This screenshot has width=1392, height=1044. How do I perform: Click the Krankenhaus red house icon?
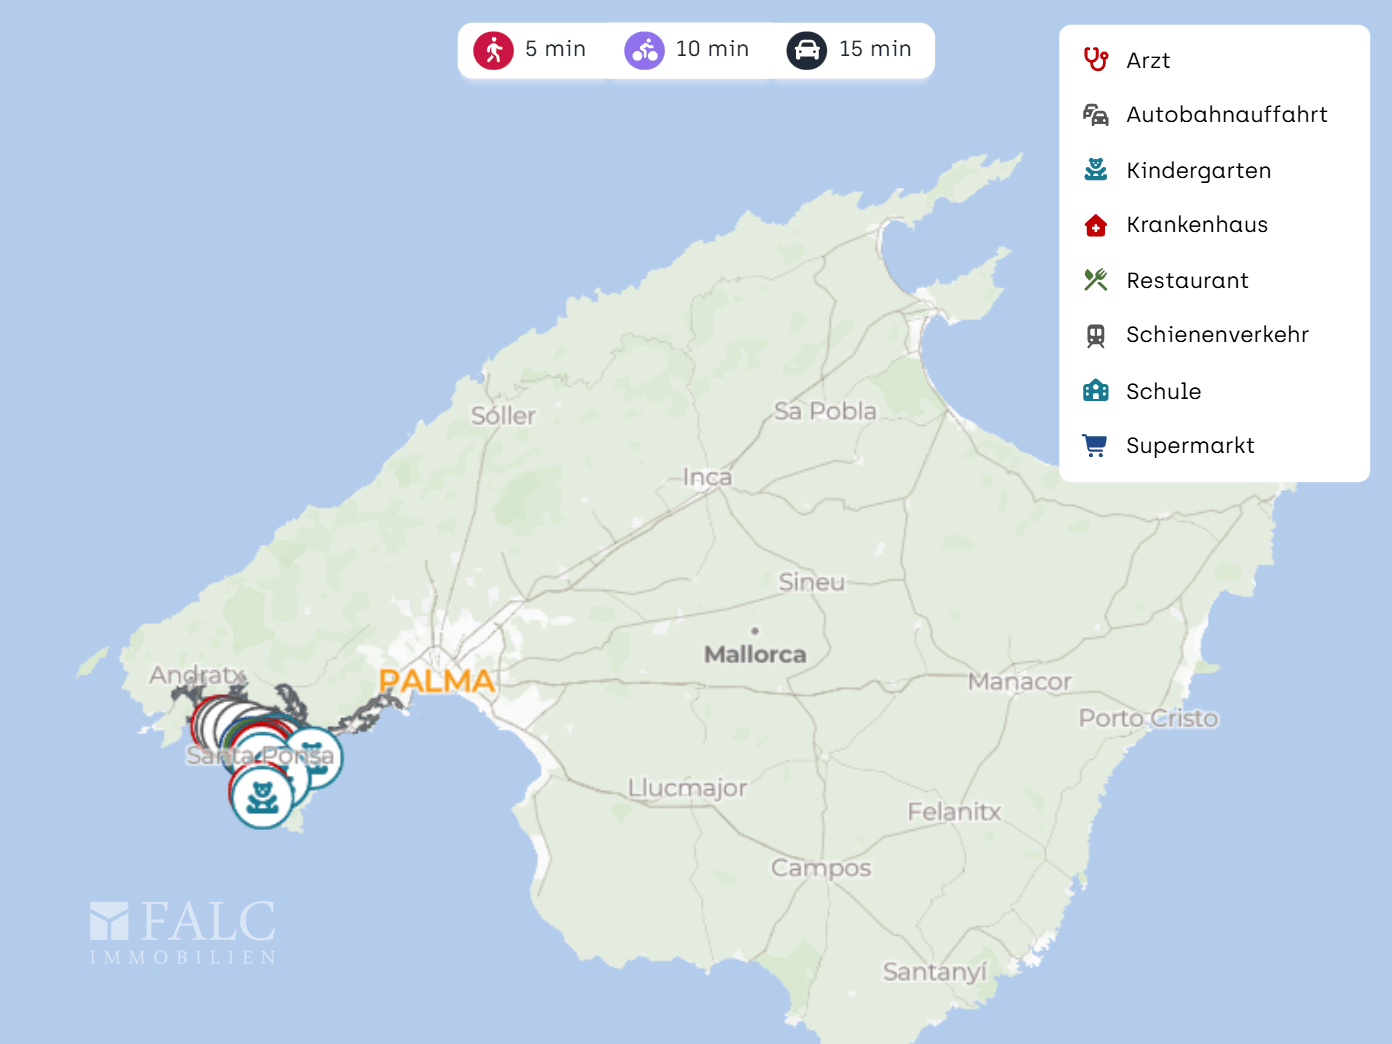(x=1096, y=225)
